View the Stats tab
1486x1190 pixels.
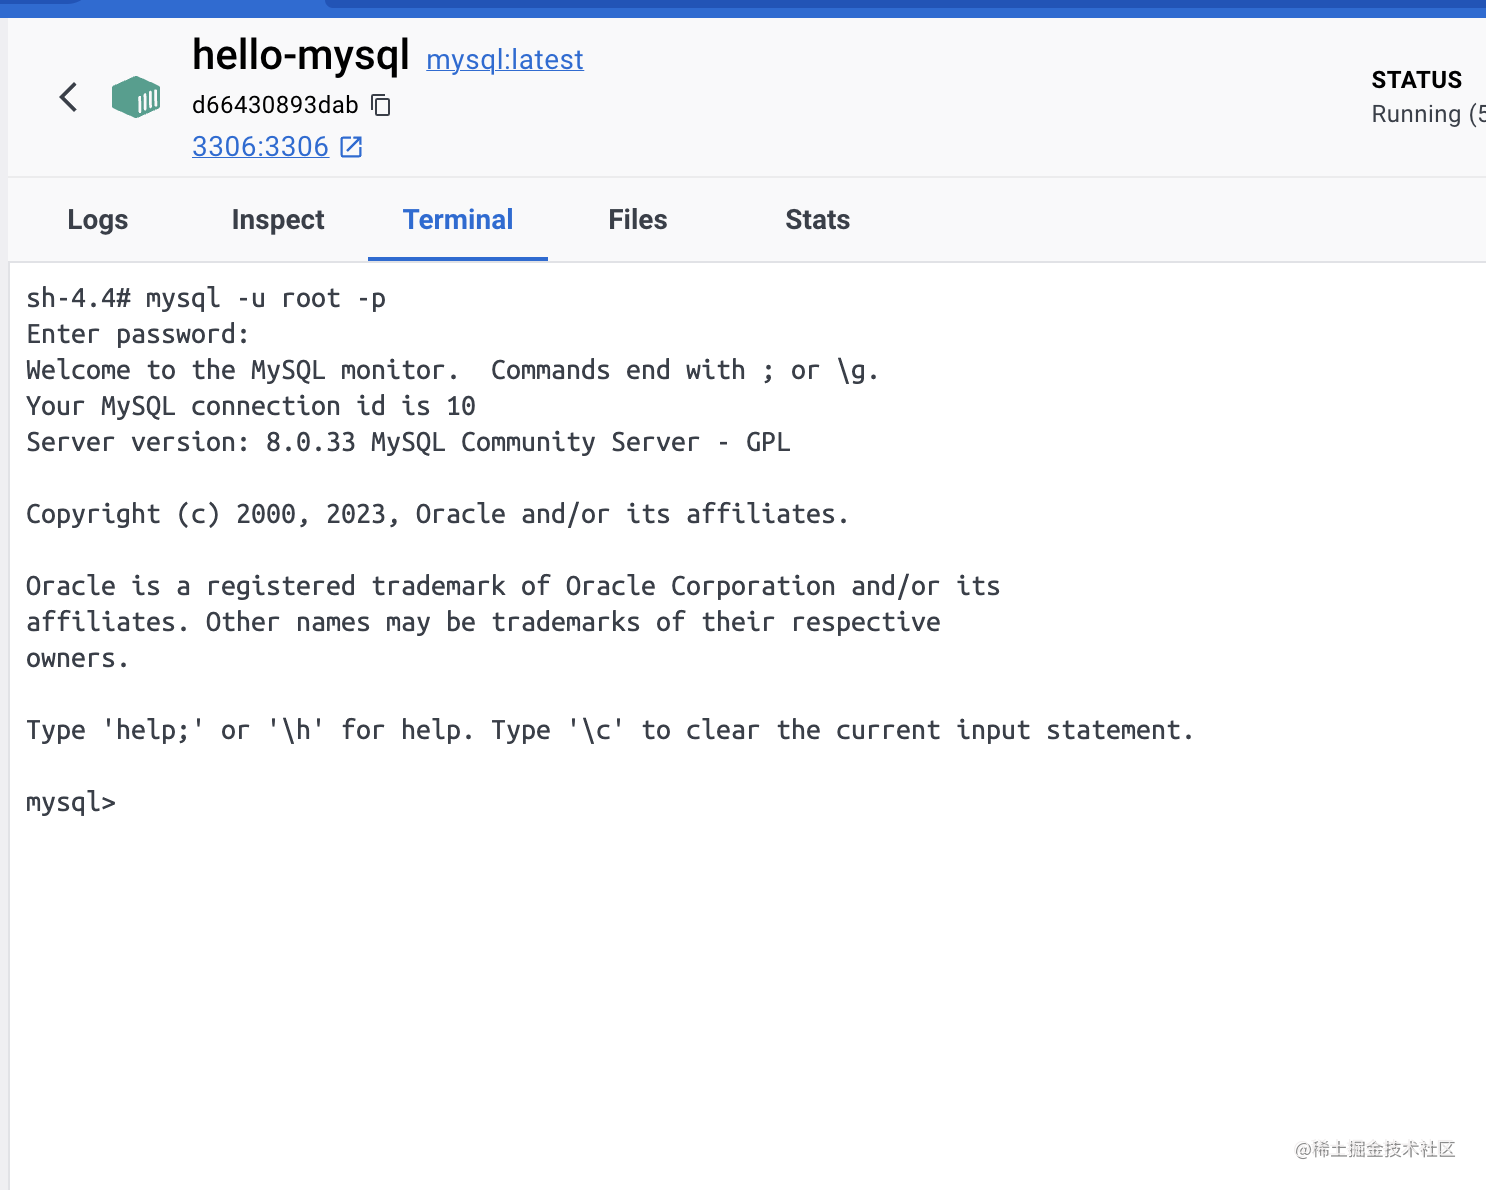tap(818, 220)
